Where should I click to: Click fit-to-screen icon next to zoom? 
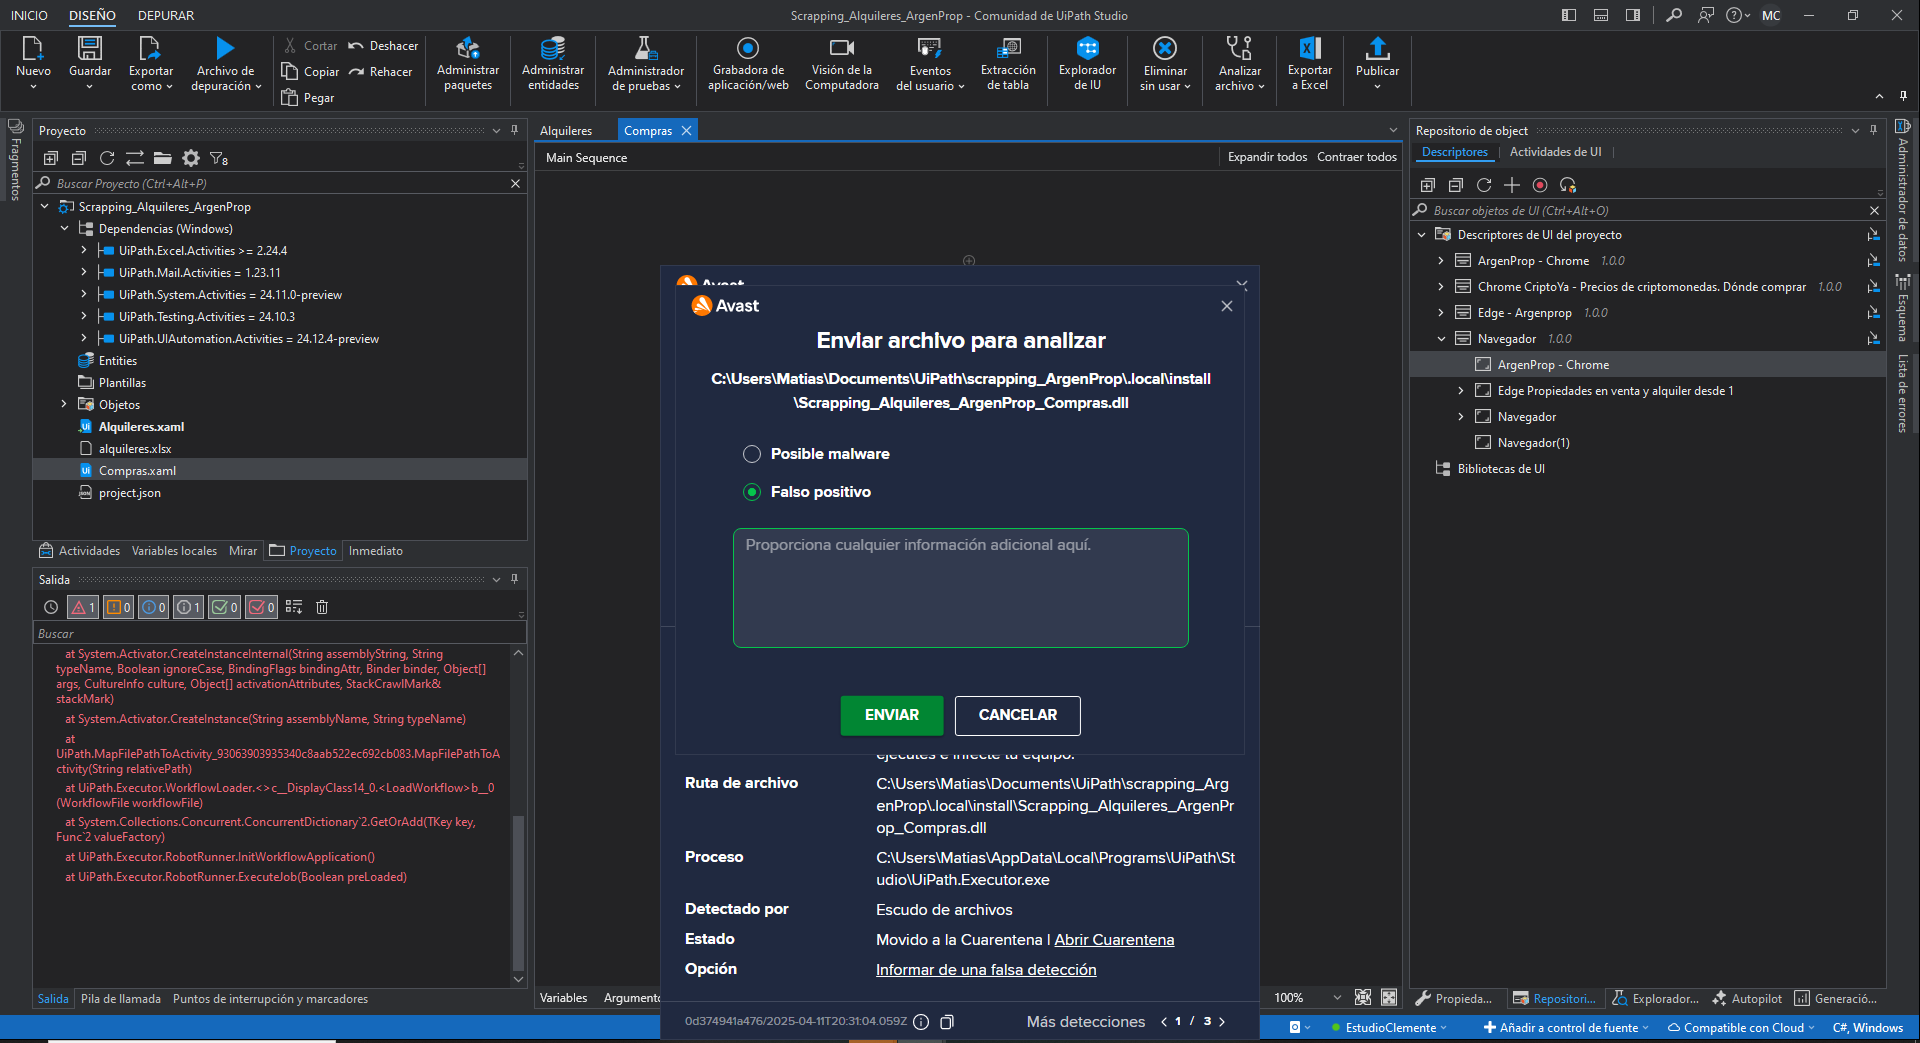click(1362, 998)
